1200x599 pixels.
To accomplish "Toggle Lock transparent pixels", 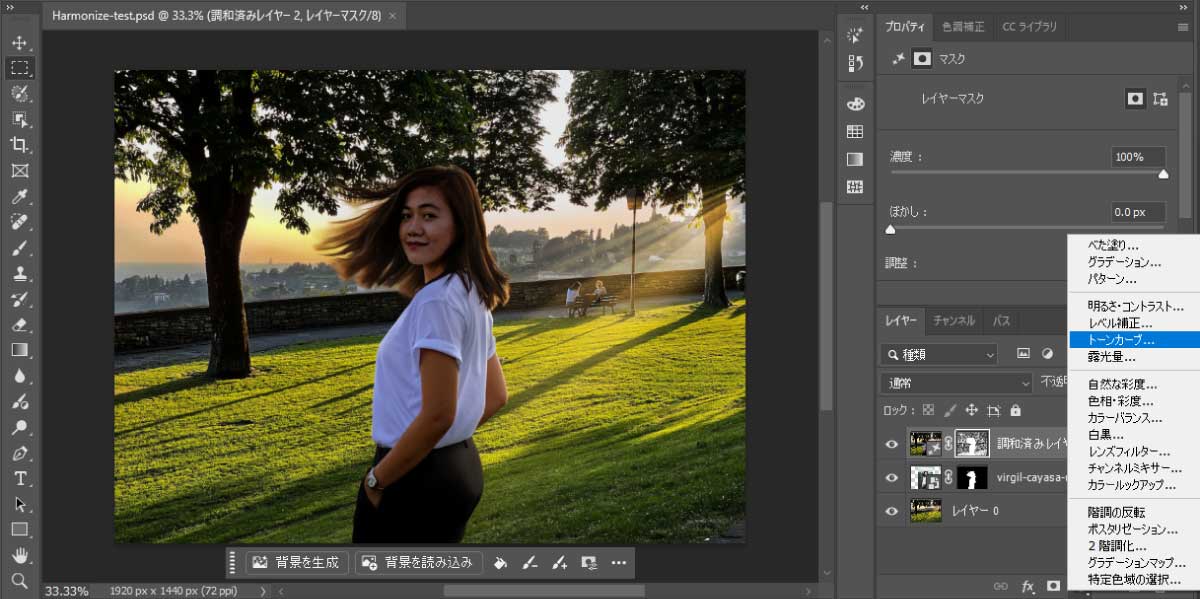I will coord(928,410).
